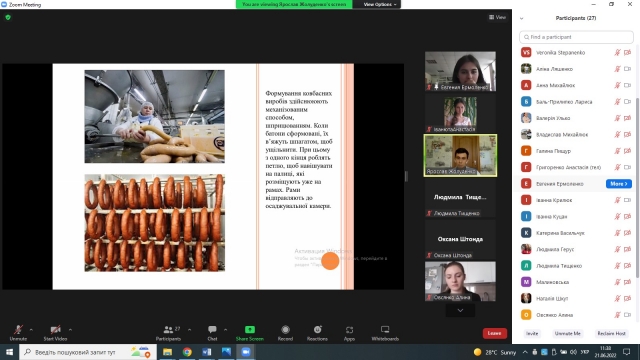Click the screen-viewing green banner
Image resolution: width=640 pixels, height=360 pixels.
coord(294,4)
